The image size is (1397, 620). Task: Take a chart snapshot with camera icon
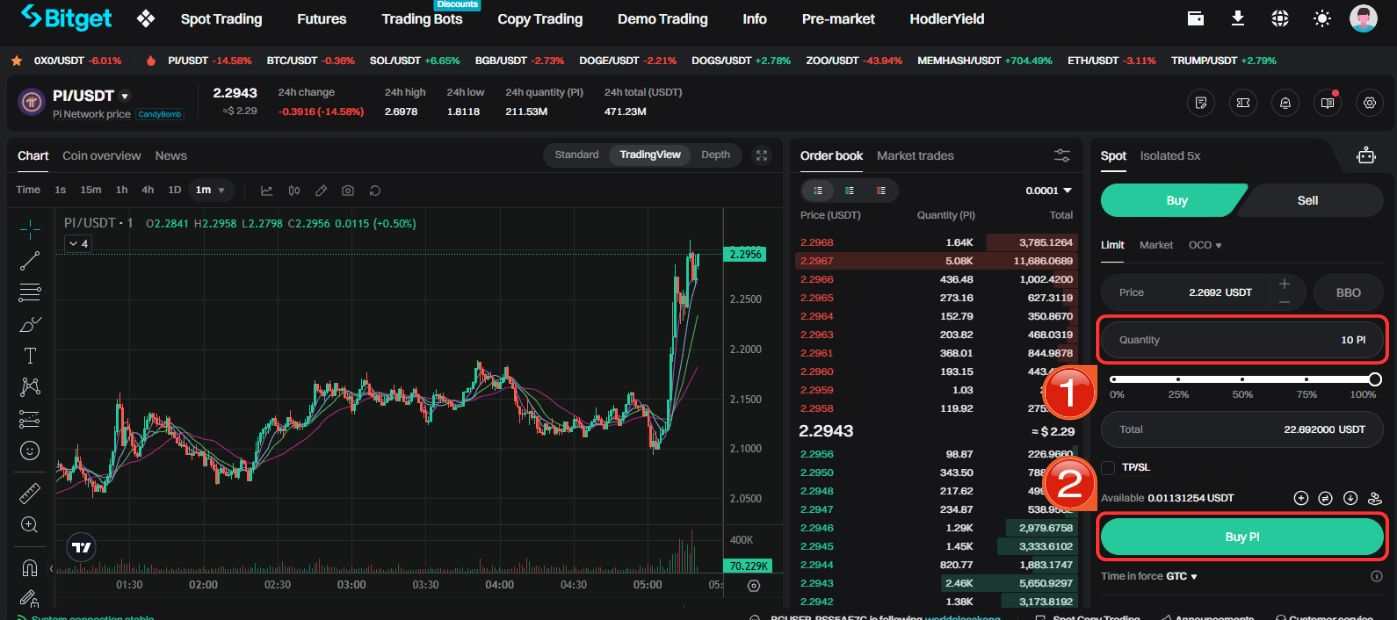coord(348,190)
